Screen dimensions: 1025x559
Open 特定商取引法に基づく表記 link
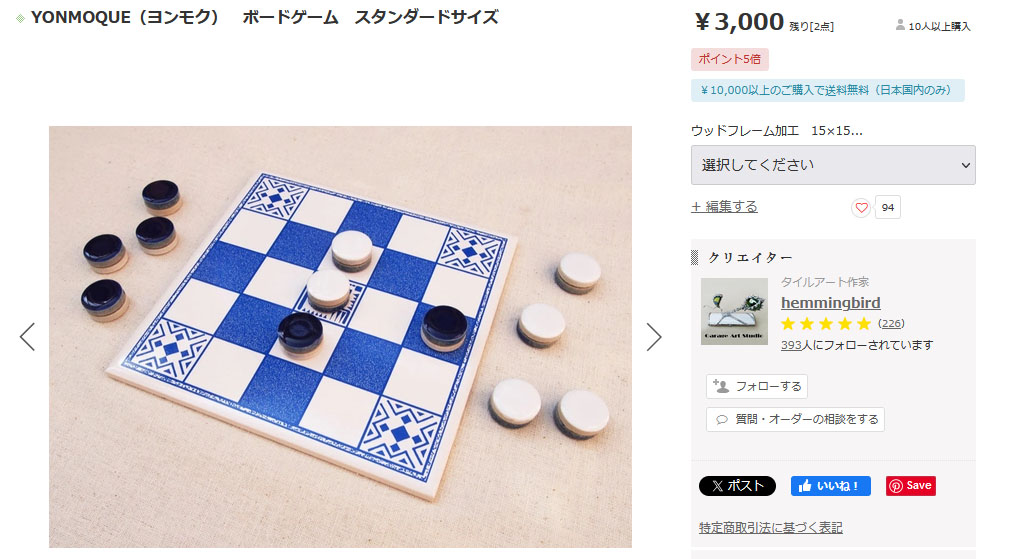[x=771, y=528]
